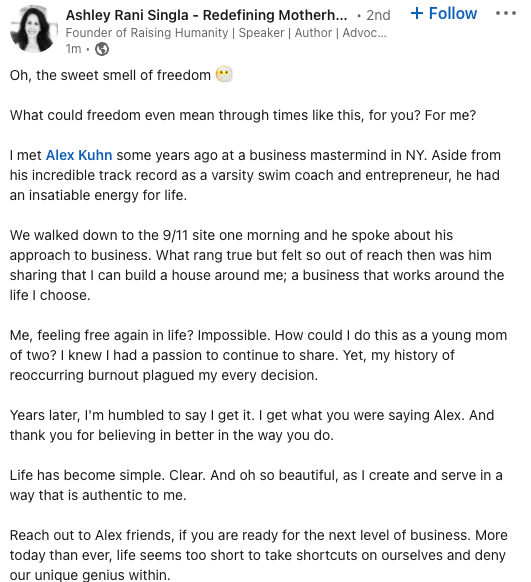The width and height of the screenshot is (531, 582).
Task: Click the globe public visibility icon
Action: coord(102,49)
